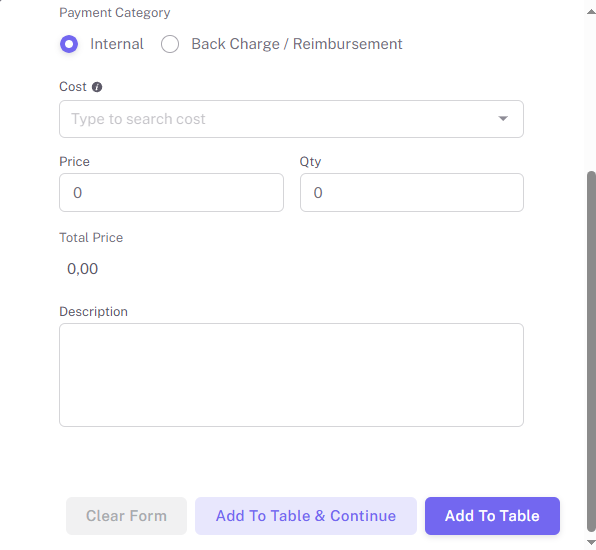Select the Internal radio button
The height and width of the screenshot is (550, 596).
pos(69,44)
